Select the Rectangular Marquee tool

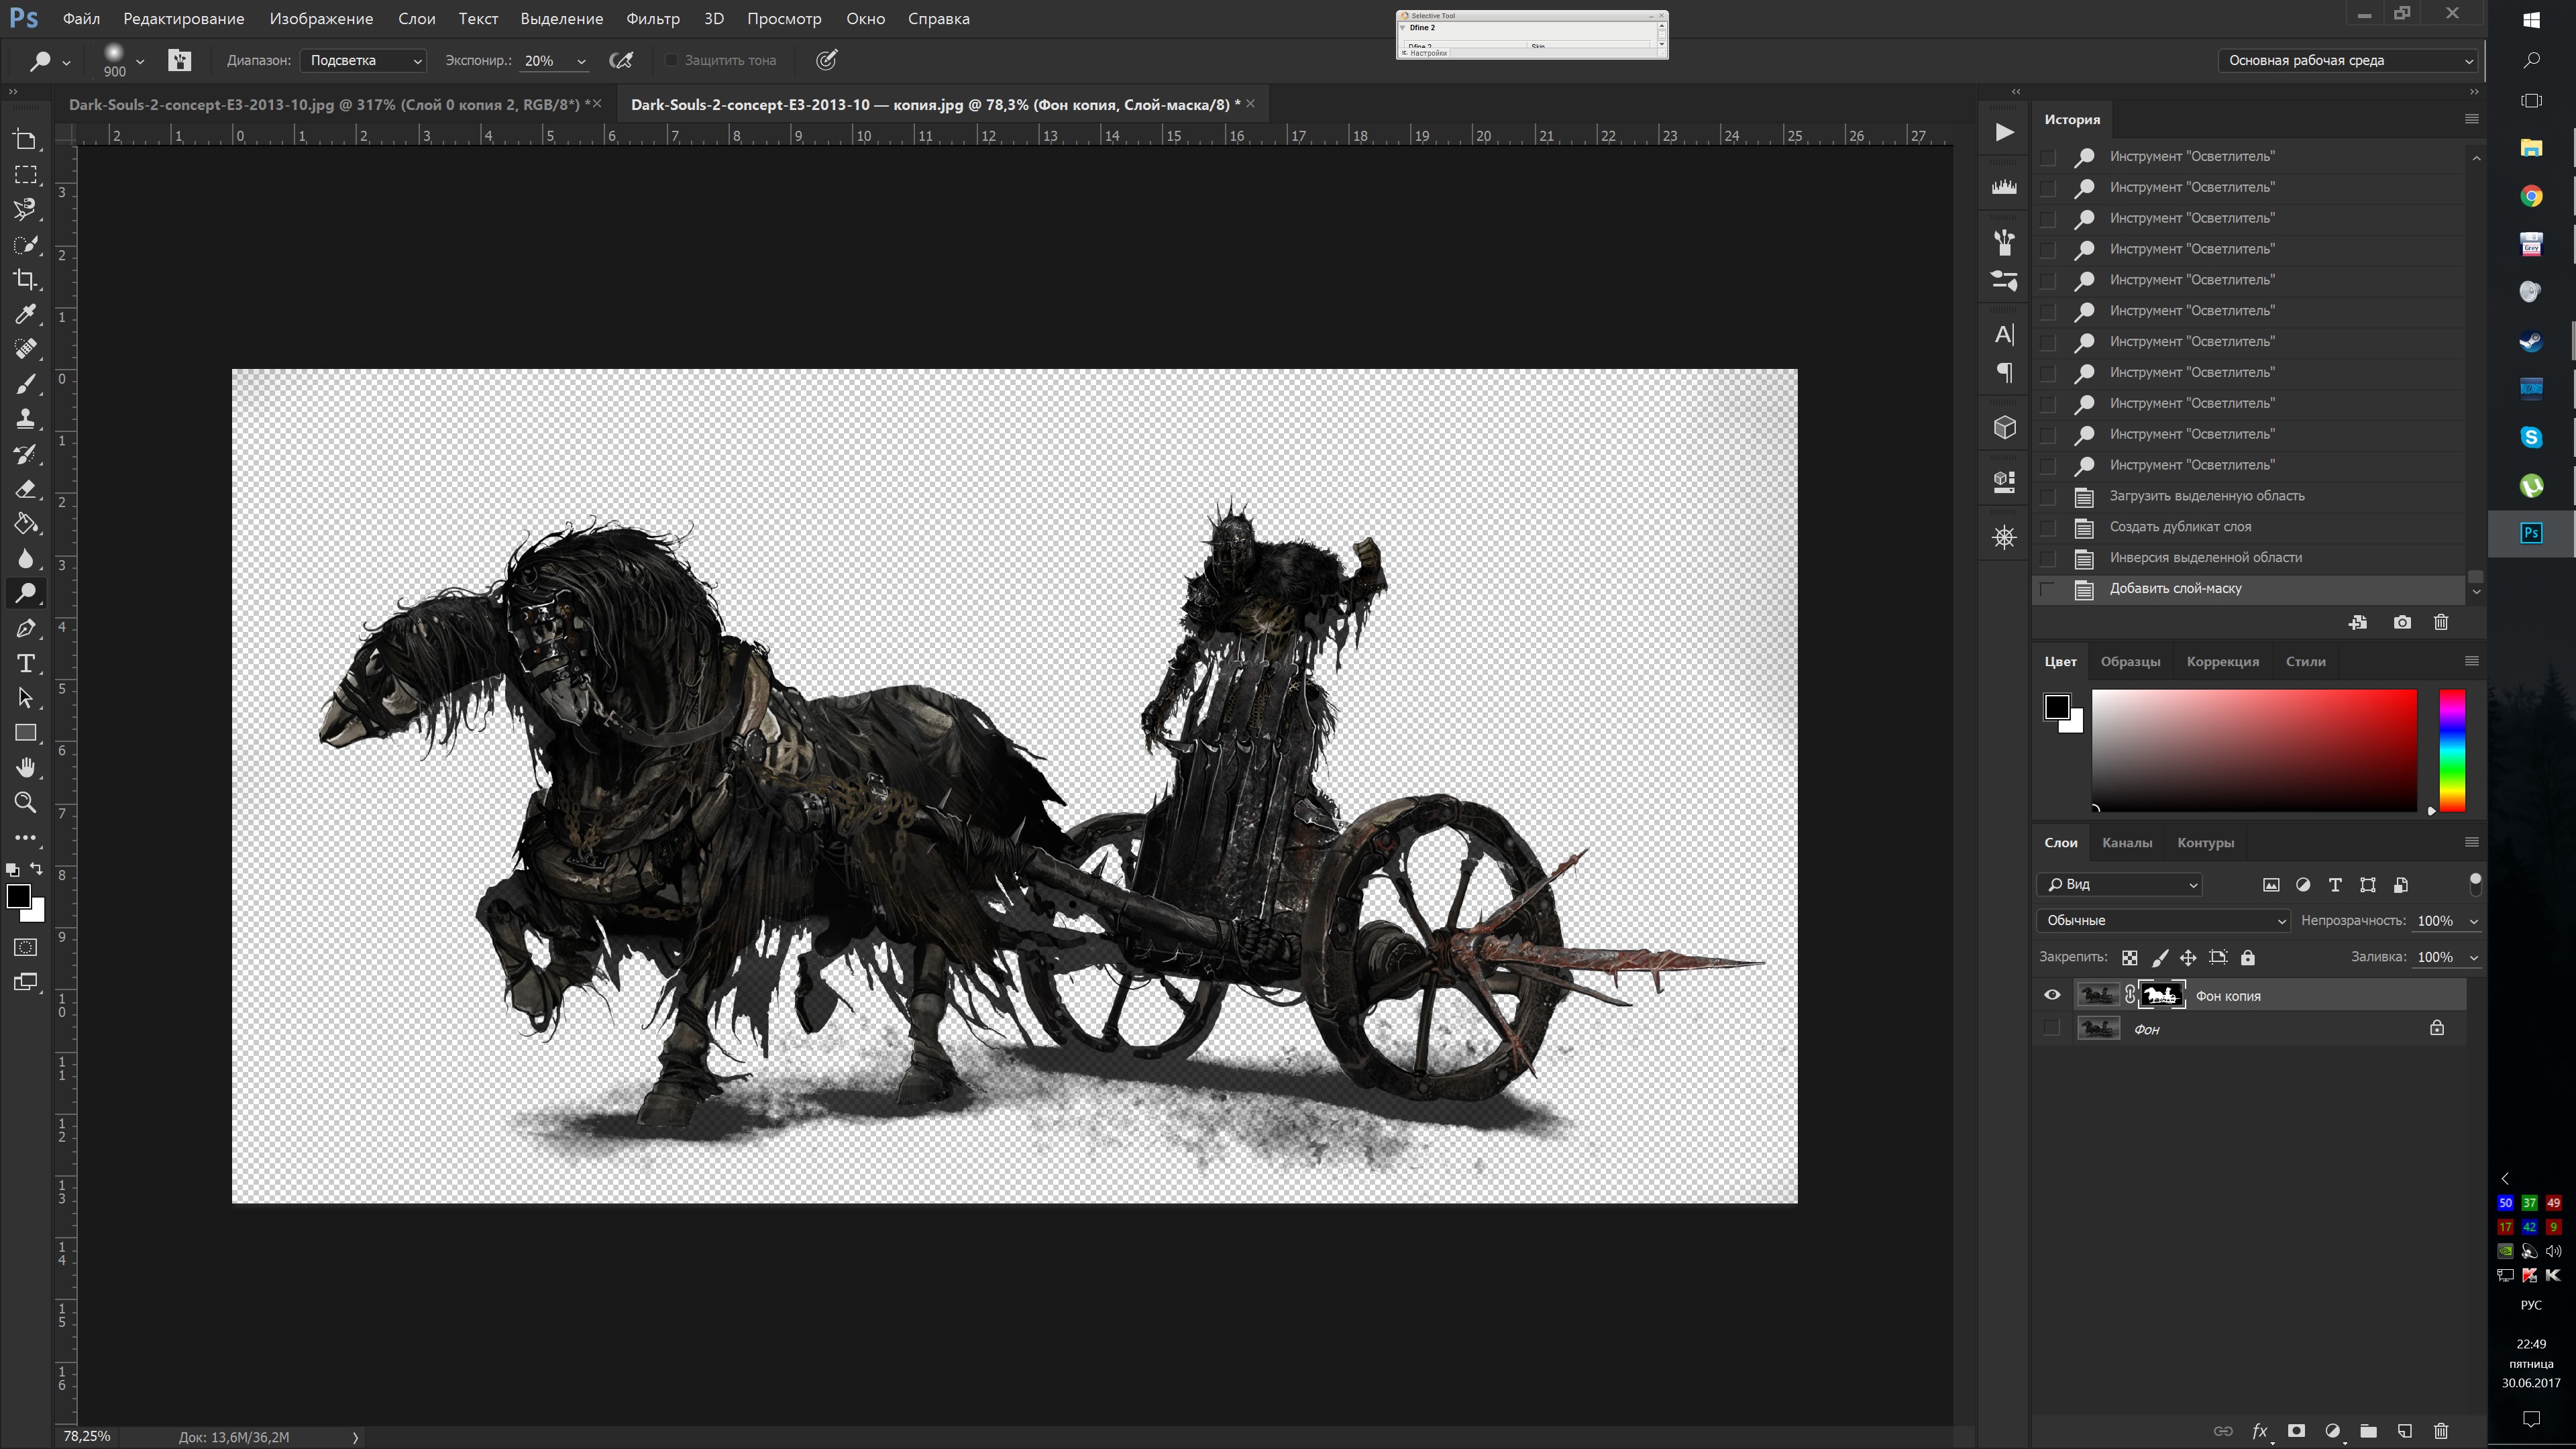(x=26, y=175)
